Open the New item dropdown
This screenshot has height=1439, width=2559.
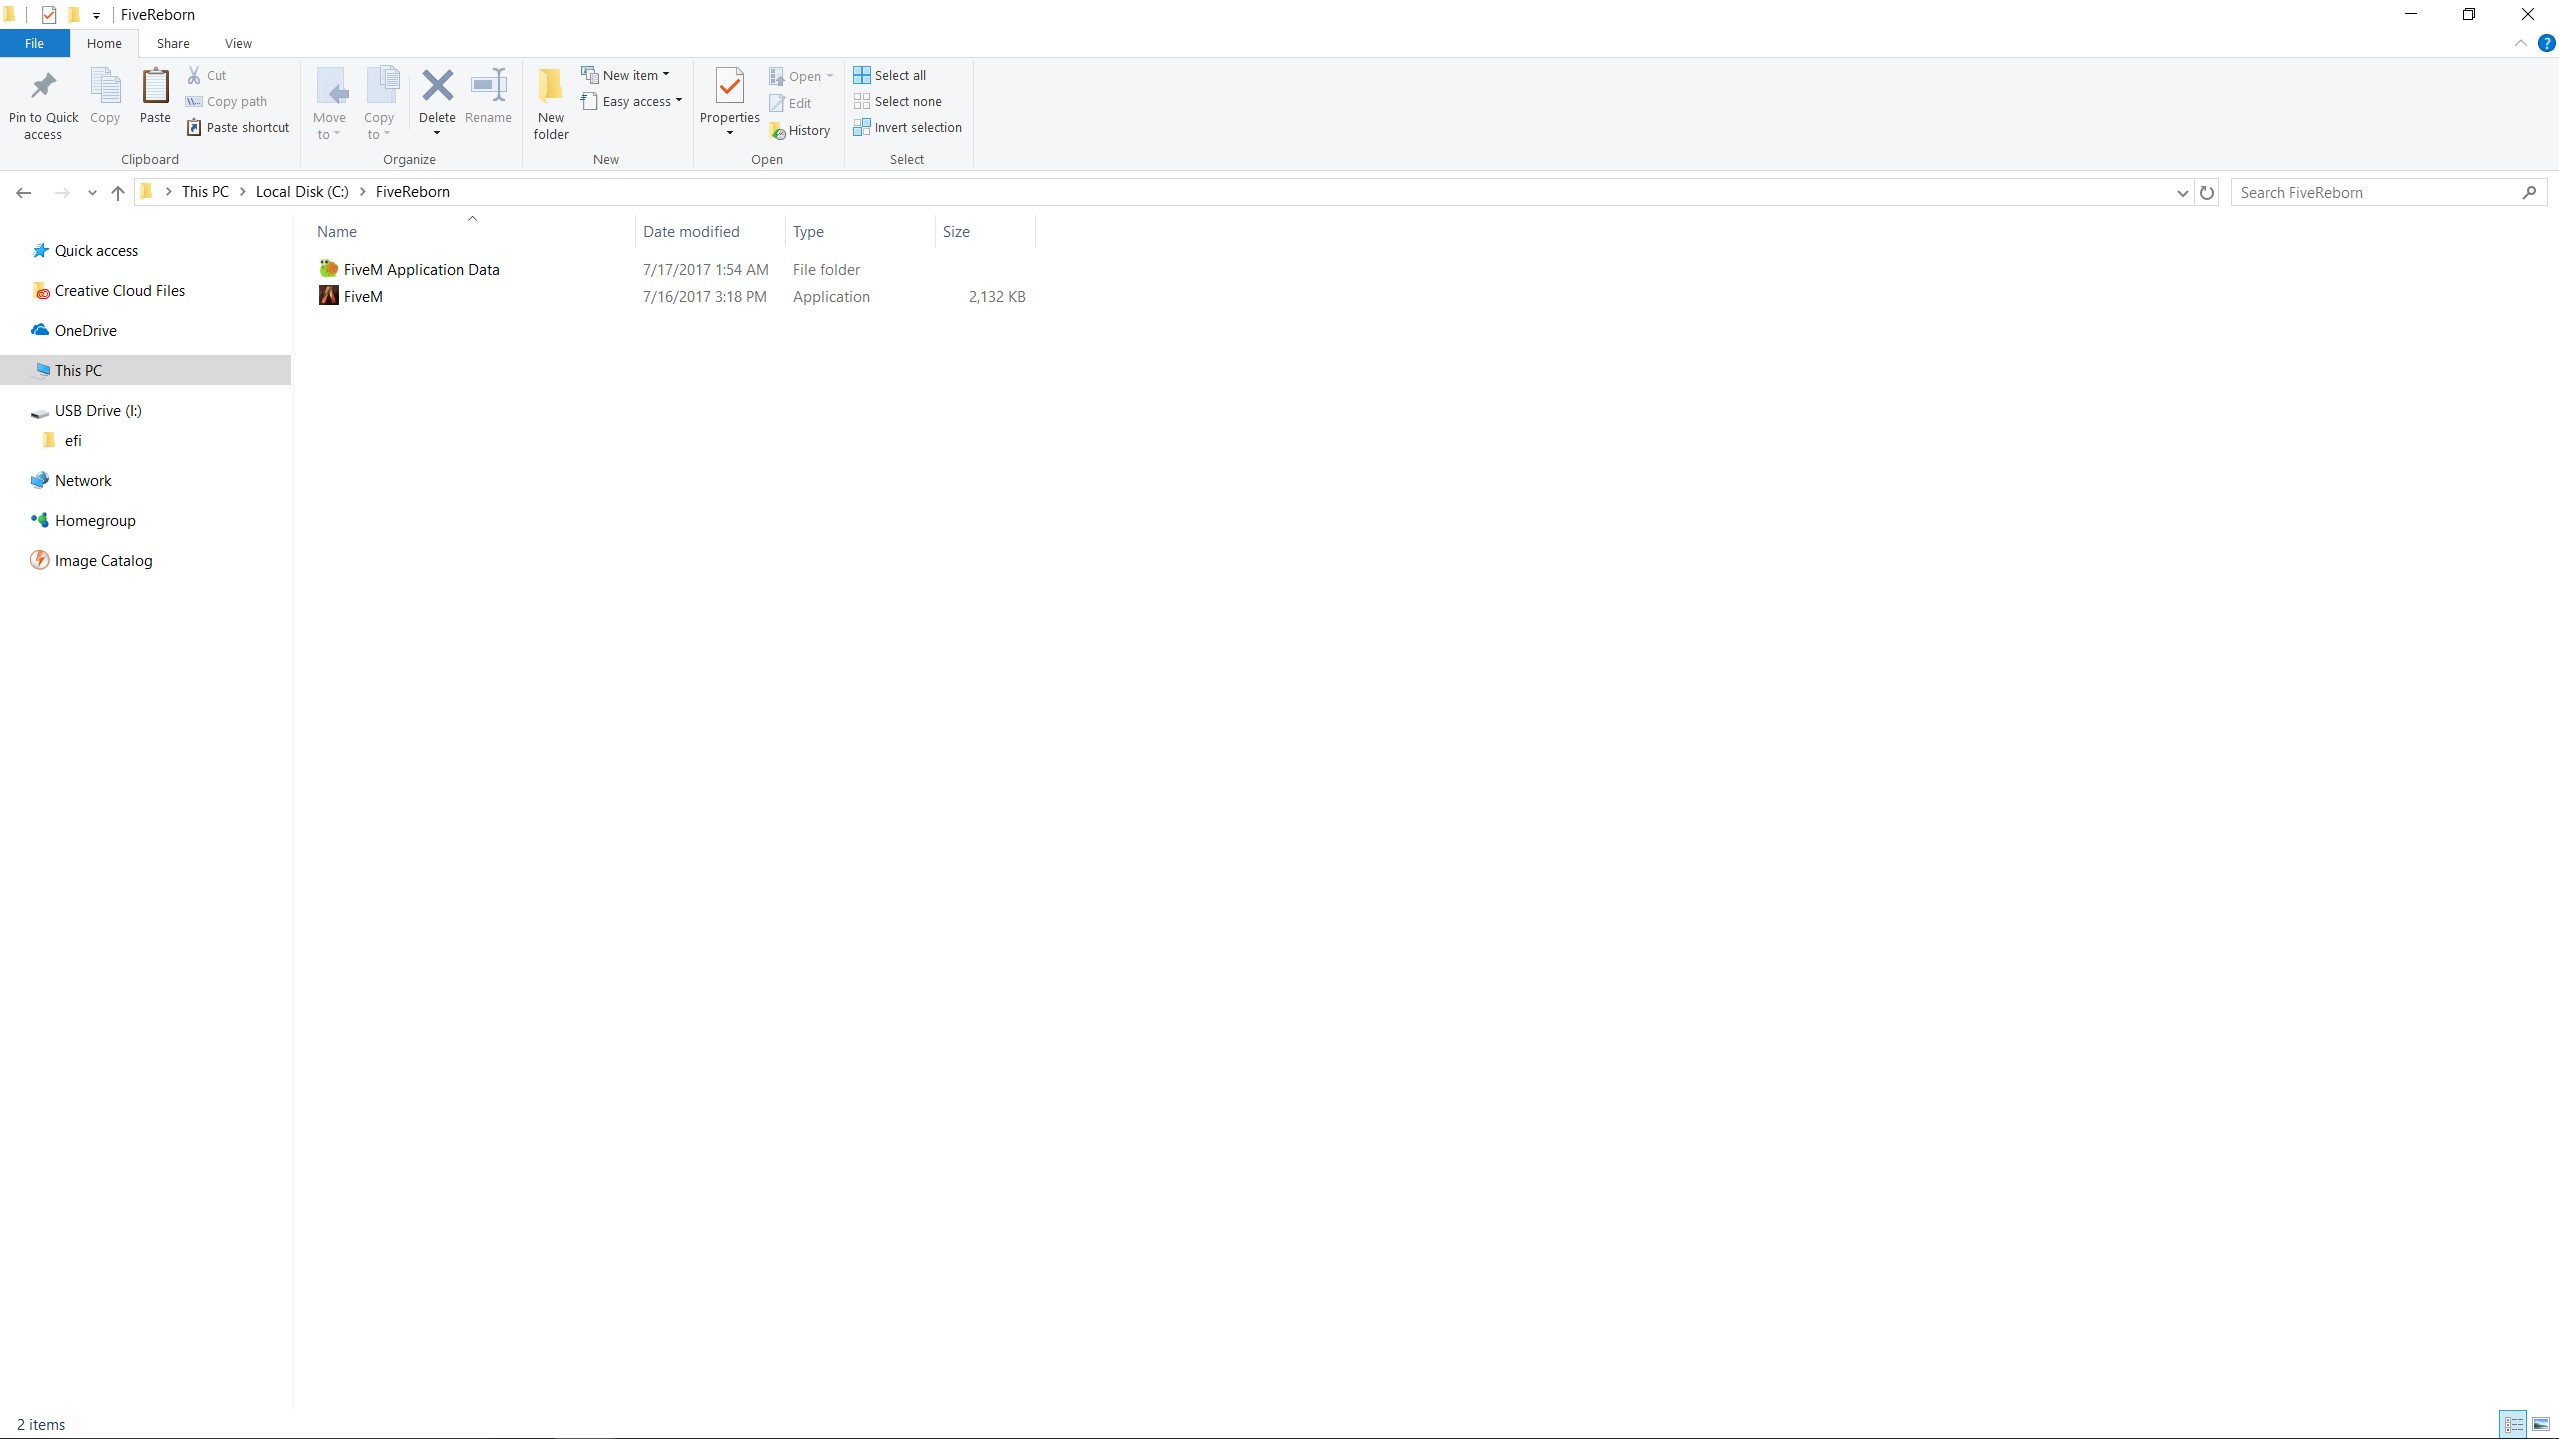626,75
